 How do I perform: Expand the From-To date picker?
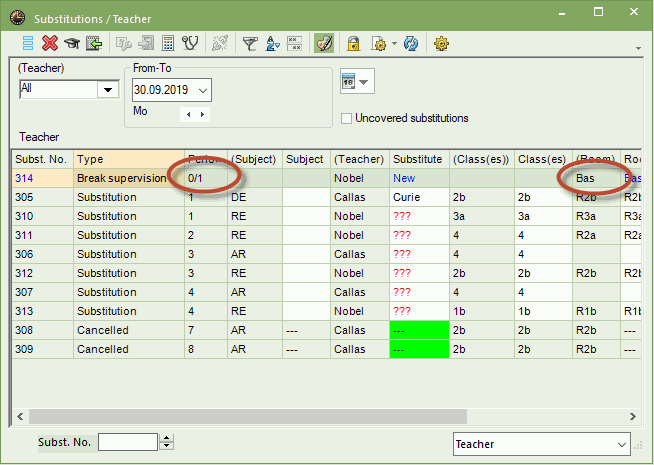coord(204,90)
